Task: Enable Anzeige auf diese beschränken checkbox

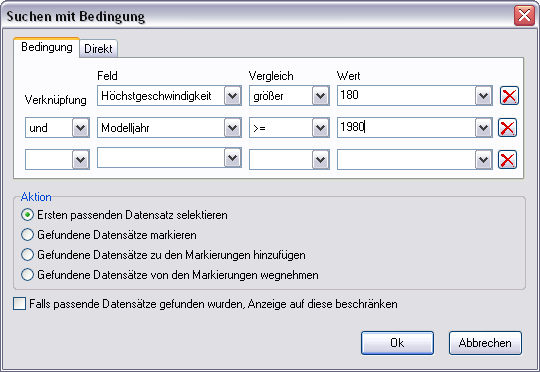Action: (20, 304)
